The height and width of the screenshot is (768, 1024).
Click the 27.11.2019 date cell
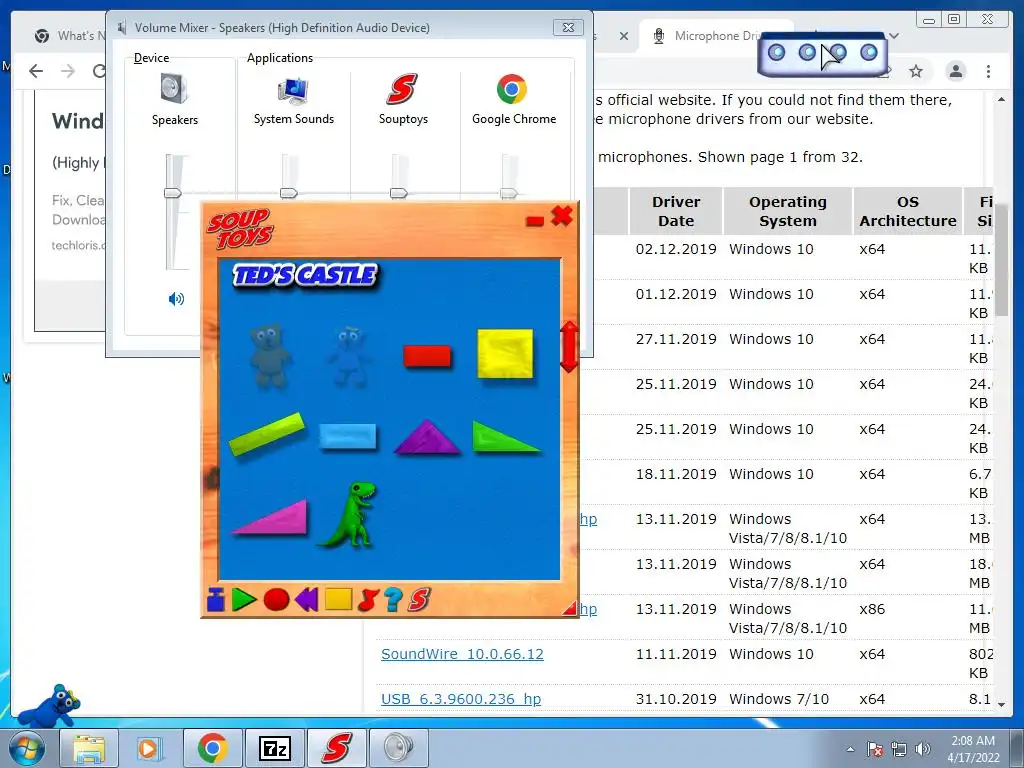coord(676,339)
